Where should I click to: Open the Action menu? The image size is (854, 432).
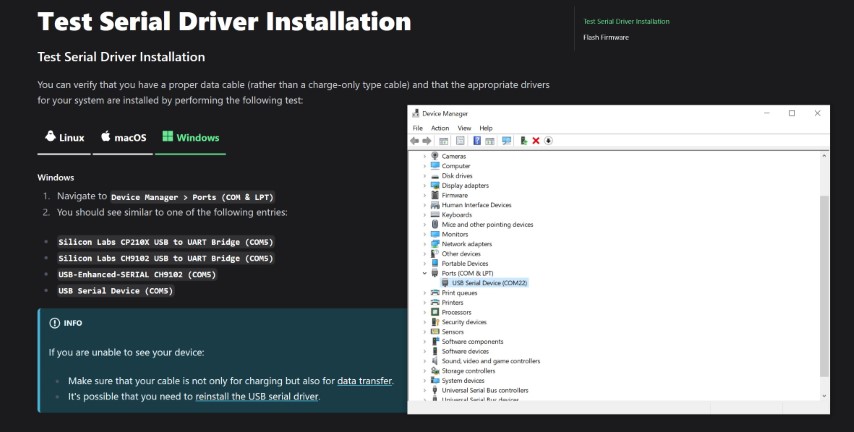440,128
